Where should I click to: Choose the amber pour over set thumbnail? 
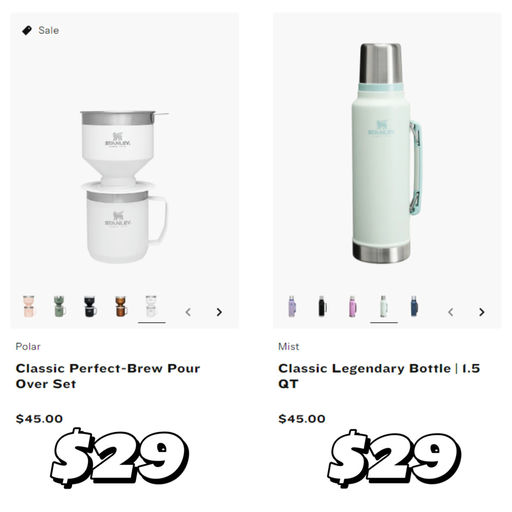pos(121,306)
